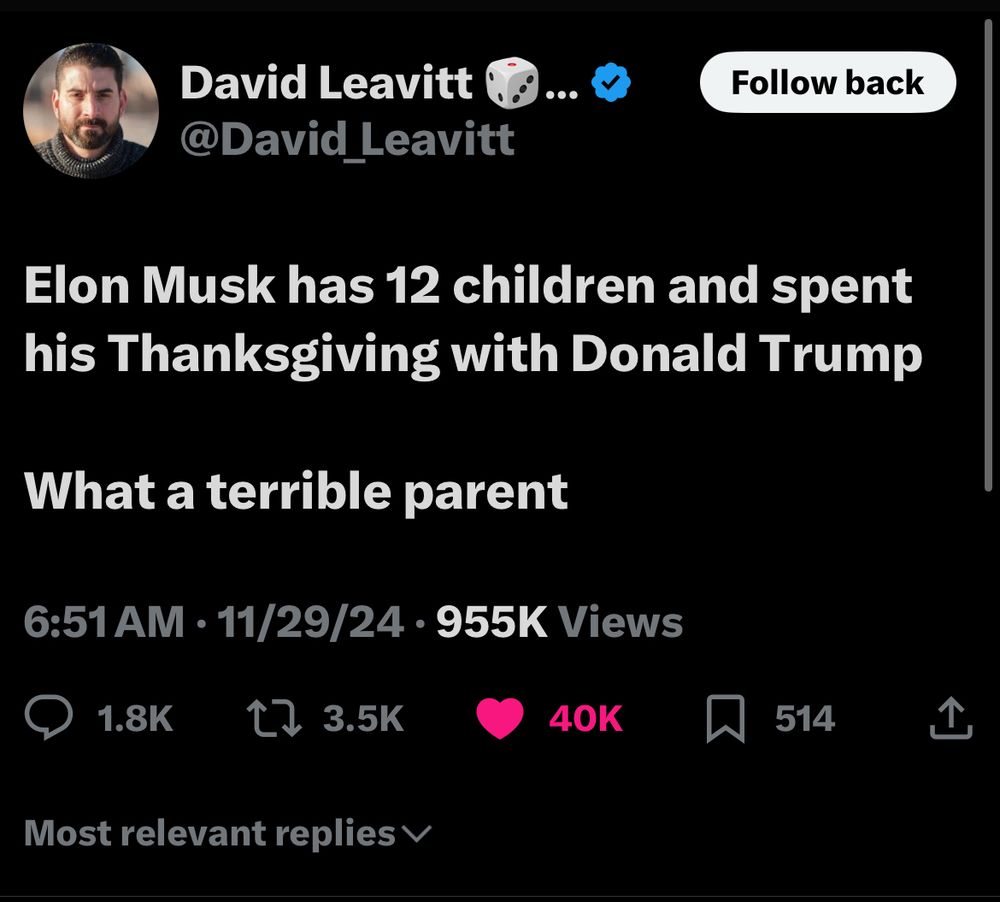Open the @David_Leavitt handle link
This screenshot has height=902, width=1000.
tap(346, 139)
